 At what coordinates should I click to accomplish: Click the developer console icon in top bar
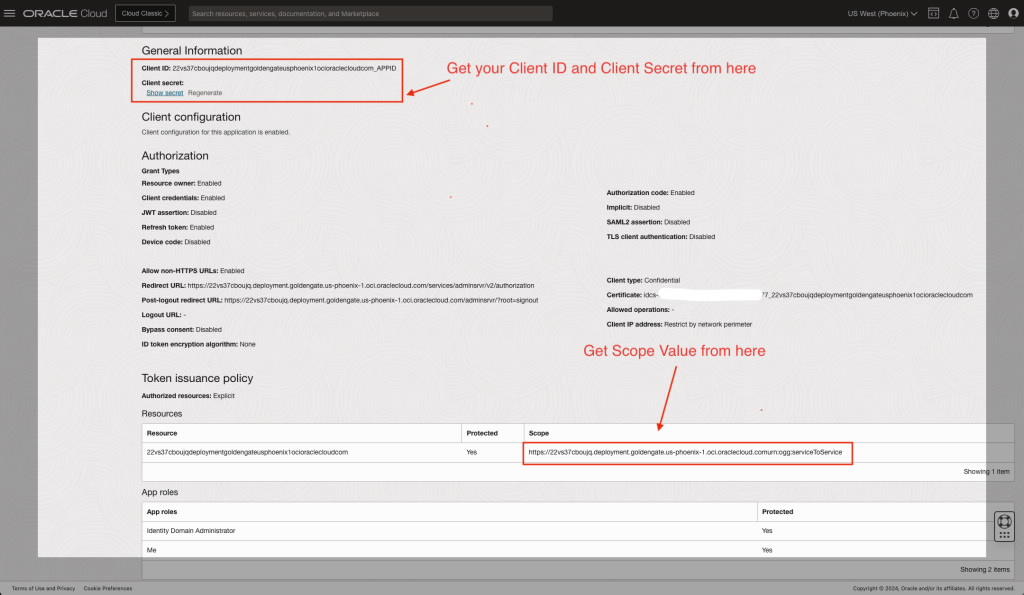(933, 13)
